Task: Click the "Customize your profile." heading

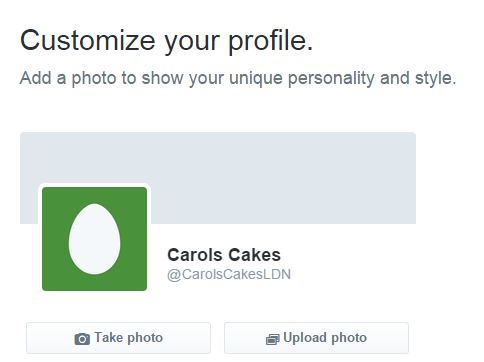Action: point(167,41)
